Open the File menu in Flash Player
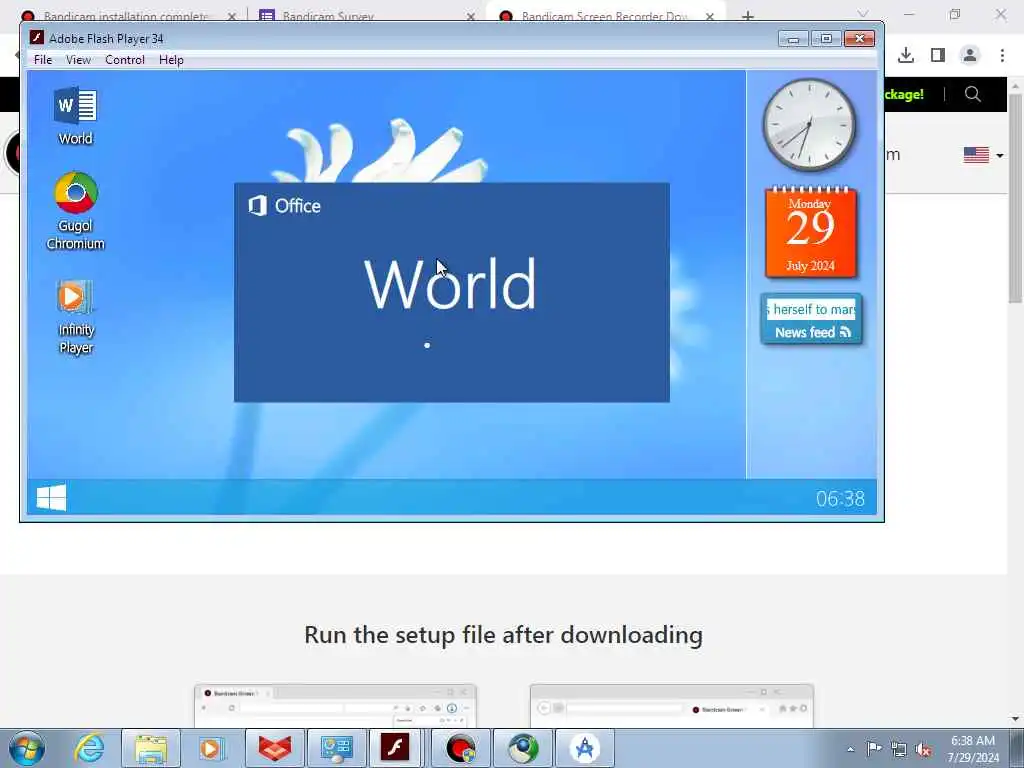This screenshot has height=768, width=1024. [43, 59]
